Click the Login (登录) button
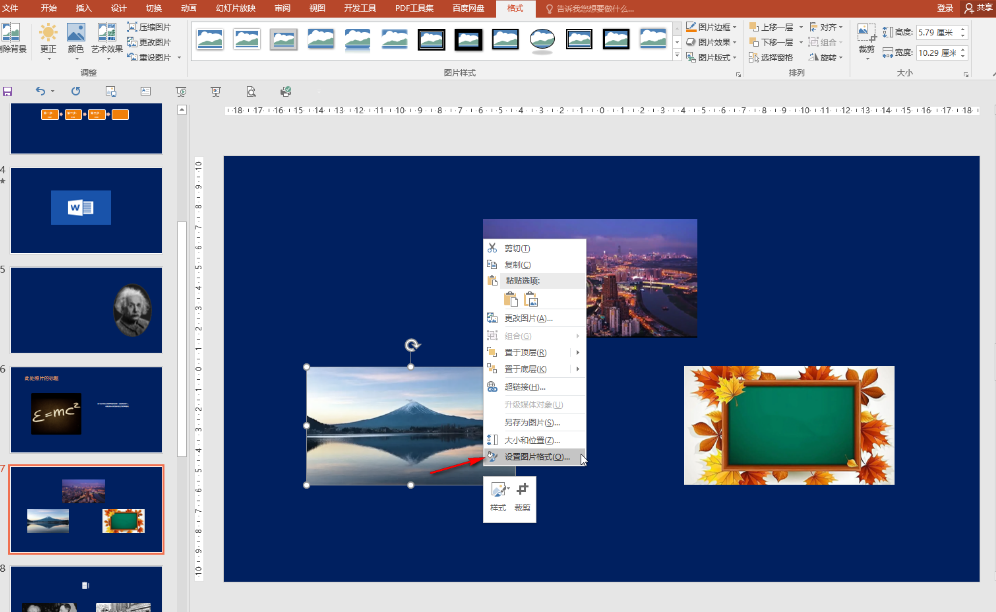Screen dimensions: 996x612 [945, 8]
